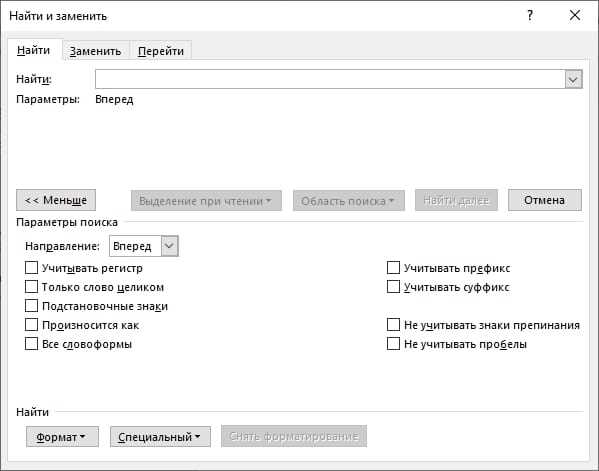This screenshot has height=471, width=599.
Task: Click the help question mark icon
Action: pos(530,16)
